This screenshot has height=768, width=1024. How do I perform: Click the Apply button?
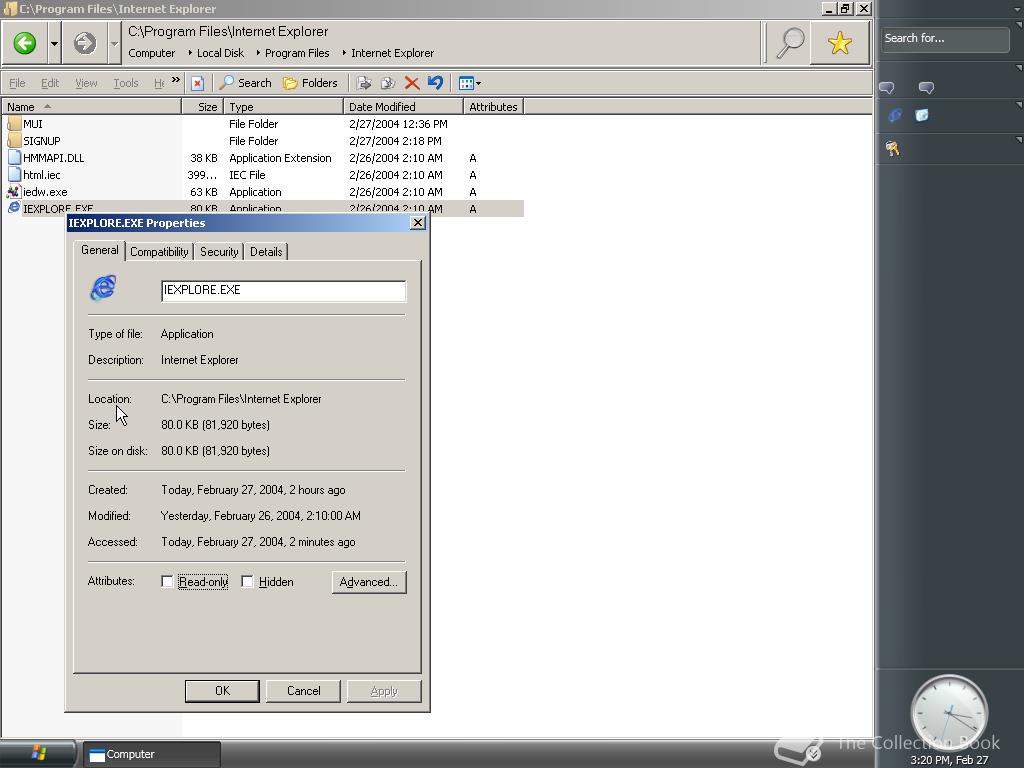coord(384,691)
